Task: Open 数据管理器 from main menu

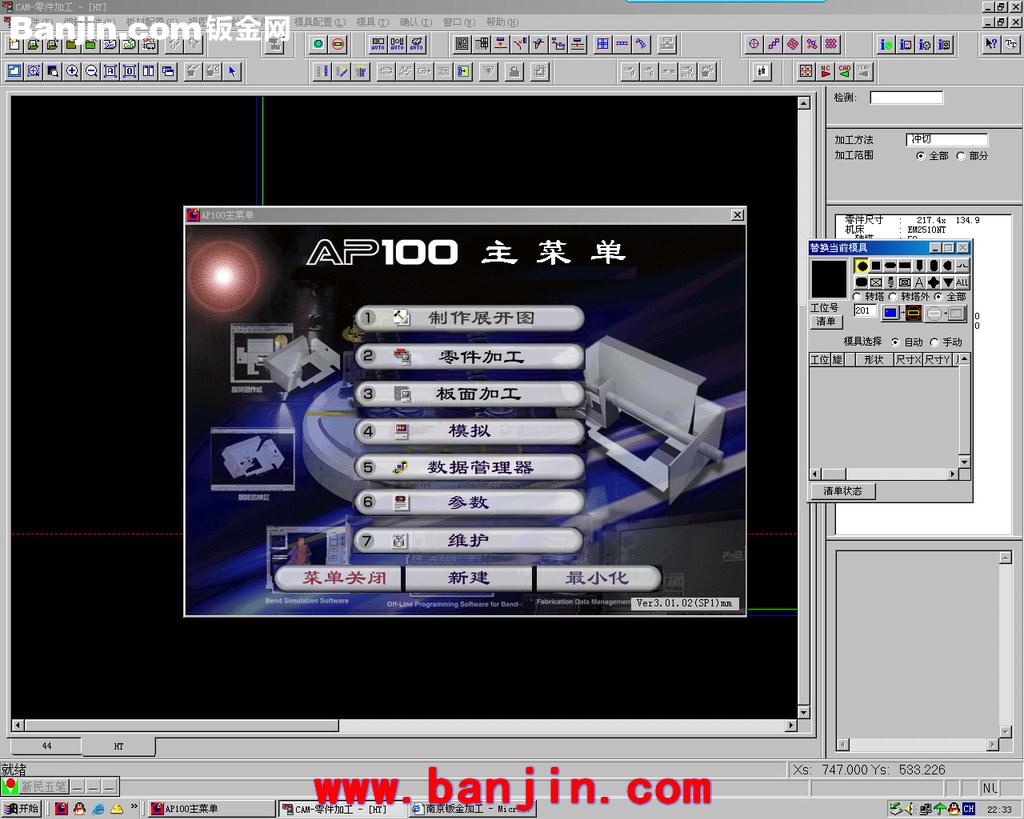Action: tap(469, 468)
